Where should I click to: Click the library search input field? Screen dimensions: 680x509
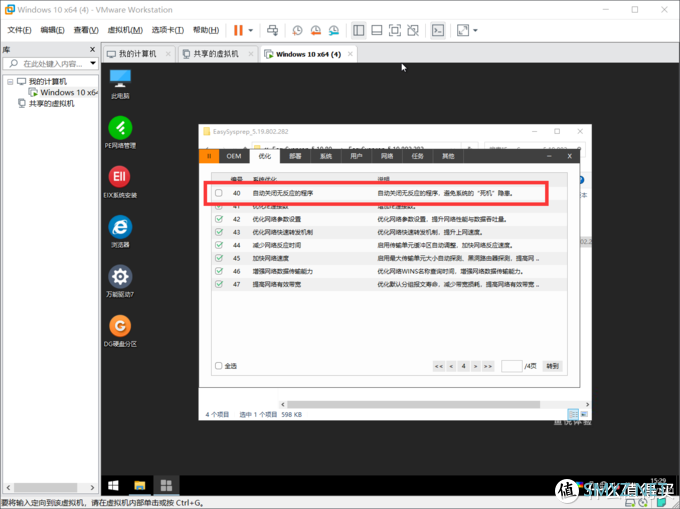point(50,64)
